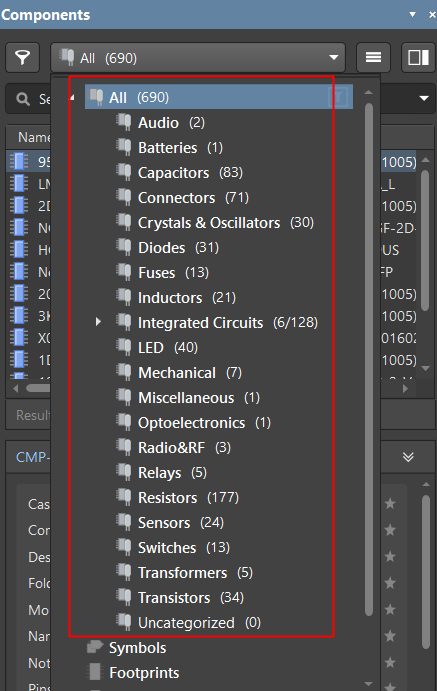Collapse the component details double chevron
This screenshot has height=691, width=437.
click(x=408, y=457)
